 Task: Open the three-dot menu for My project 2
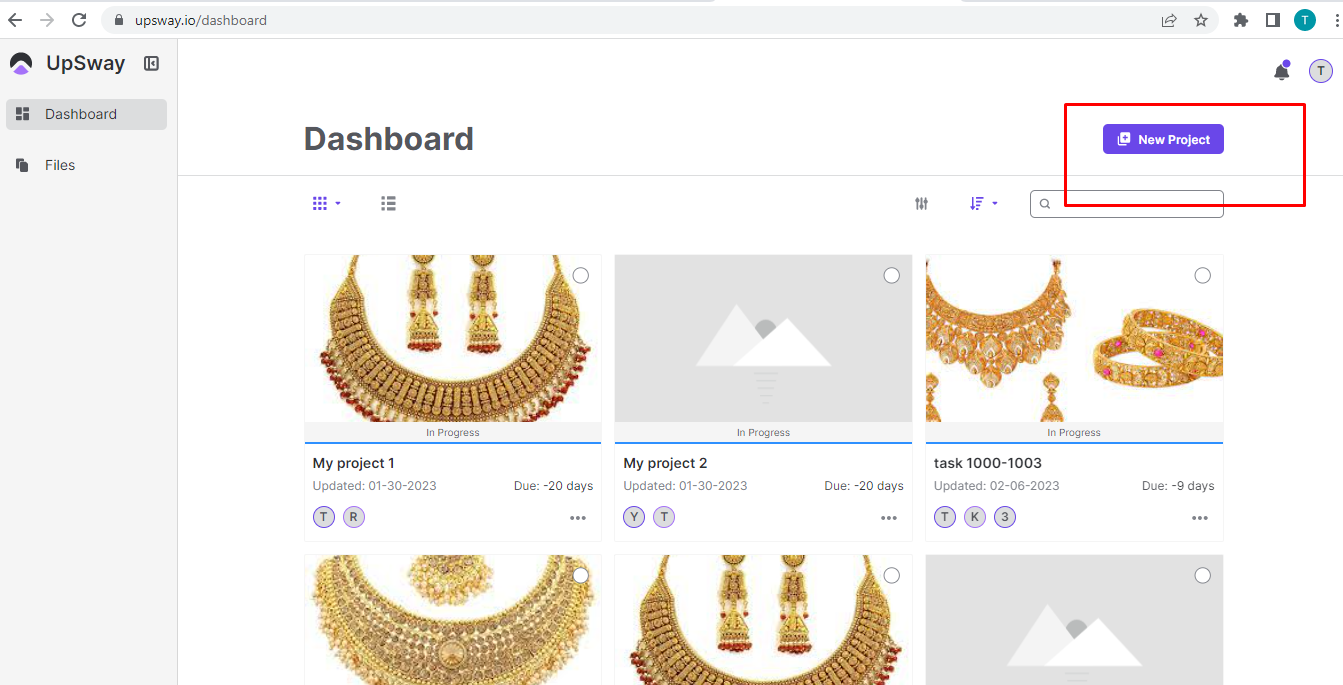(888, 518)
